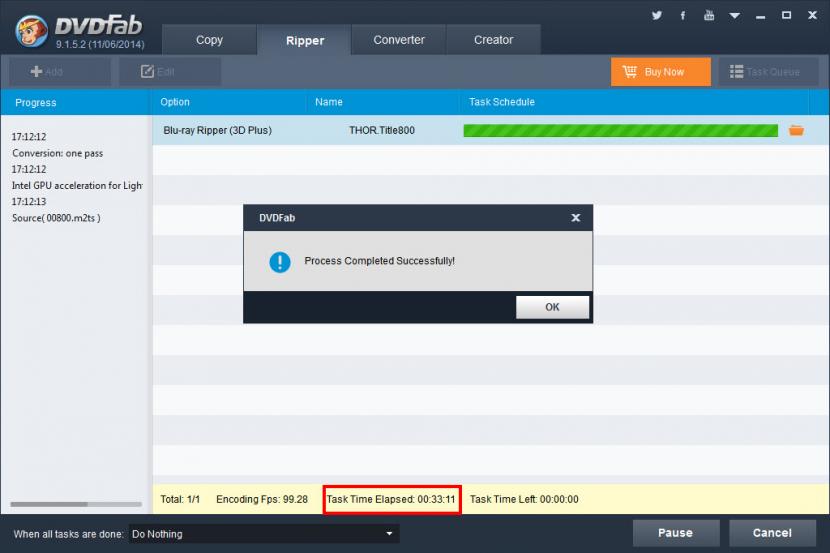Click the Process Completed Successfully message
Image resolution: width=830 pixels, height=553 pixels.
click(380, 261)
